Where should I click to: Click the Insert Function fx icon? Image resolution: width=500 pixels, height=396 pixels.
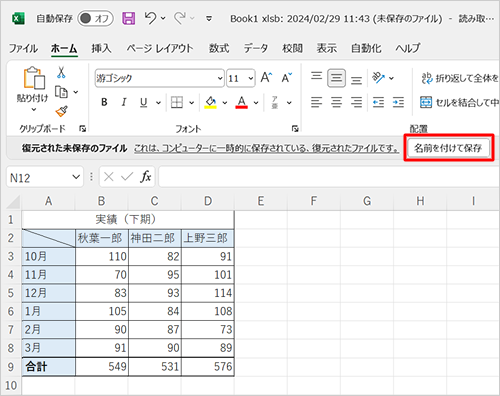(x=146, y=177)
